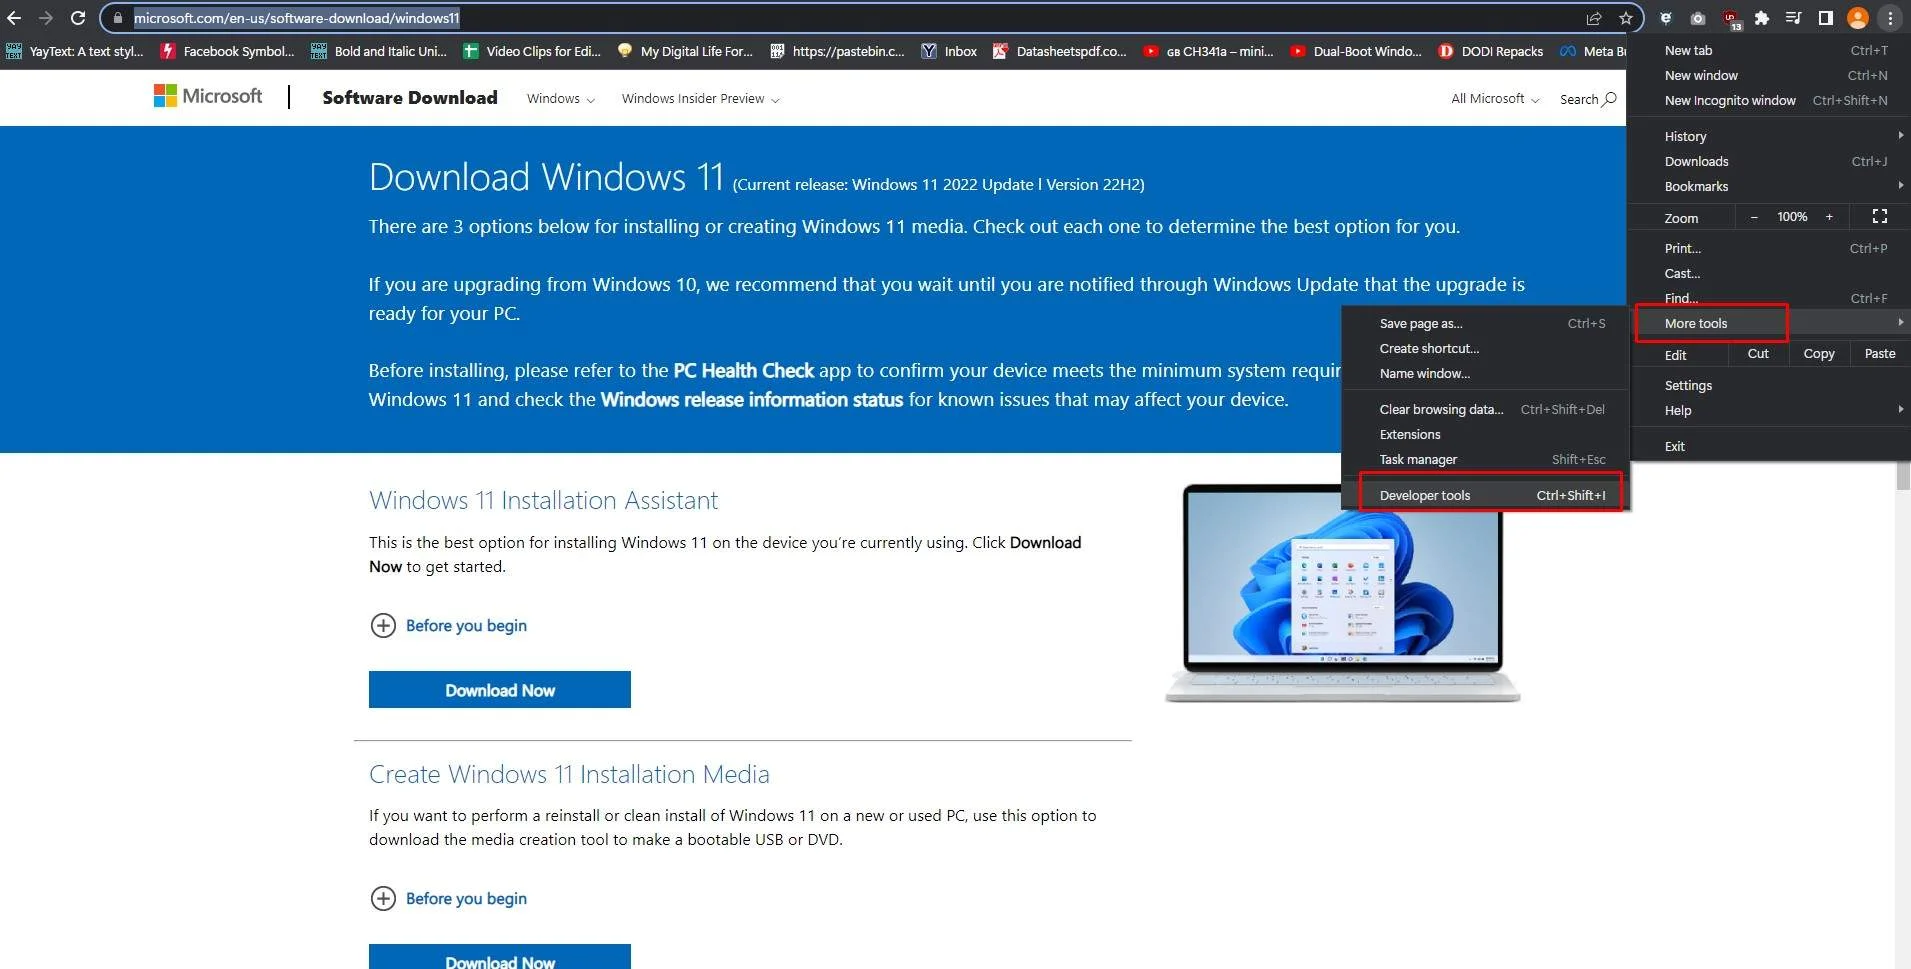Click Cut in the Edit row
1911x969 pixels.
click(x=1758, y=353)
